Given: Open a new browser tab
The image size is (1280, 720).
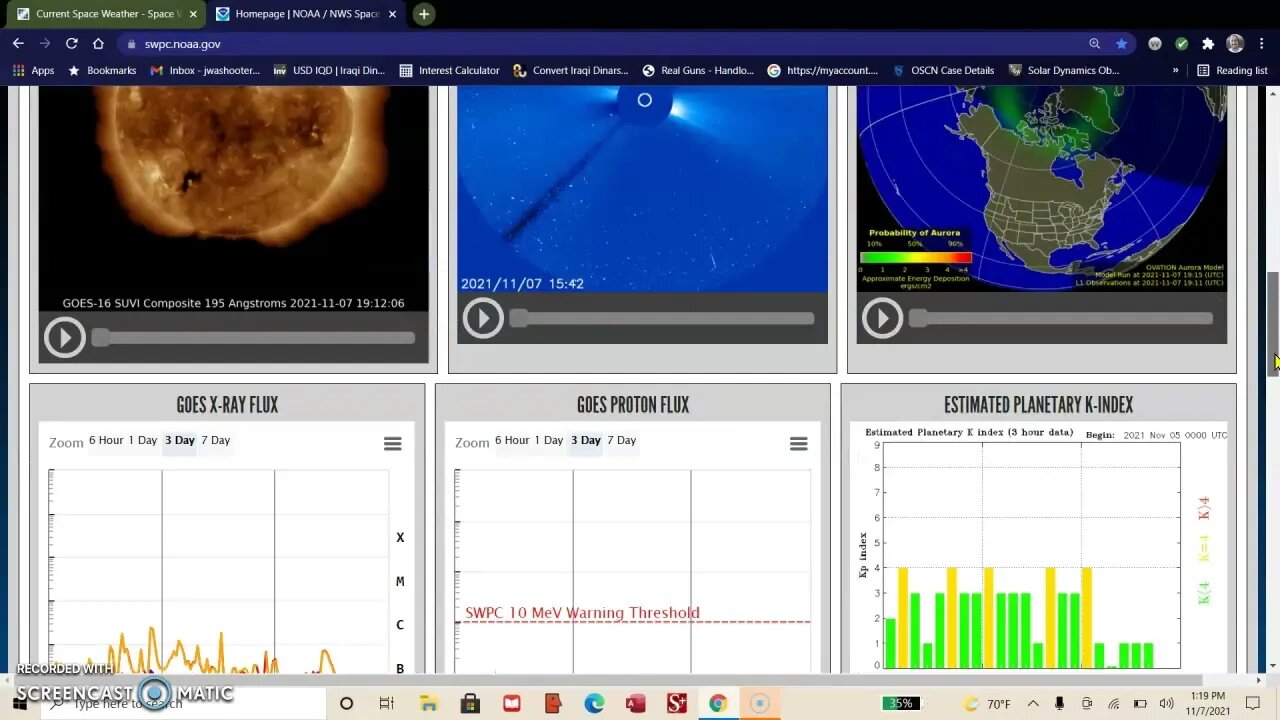Looking at the screenshot, I should coord(424,14).
